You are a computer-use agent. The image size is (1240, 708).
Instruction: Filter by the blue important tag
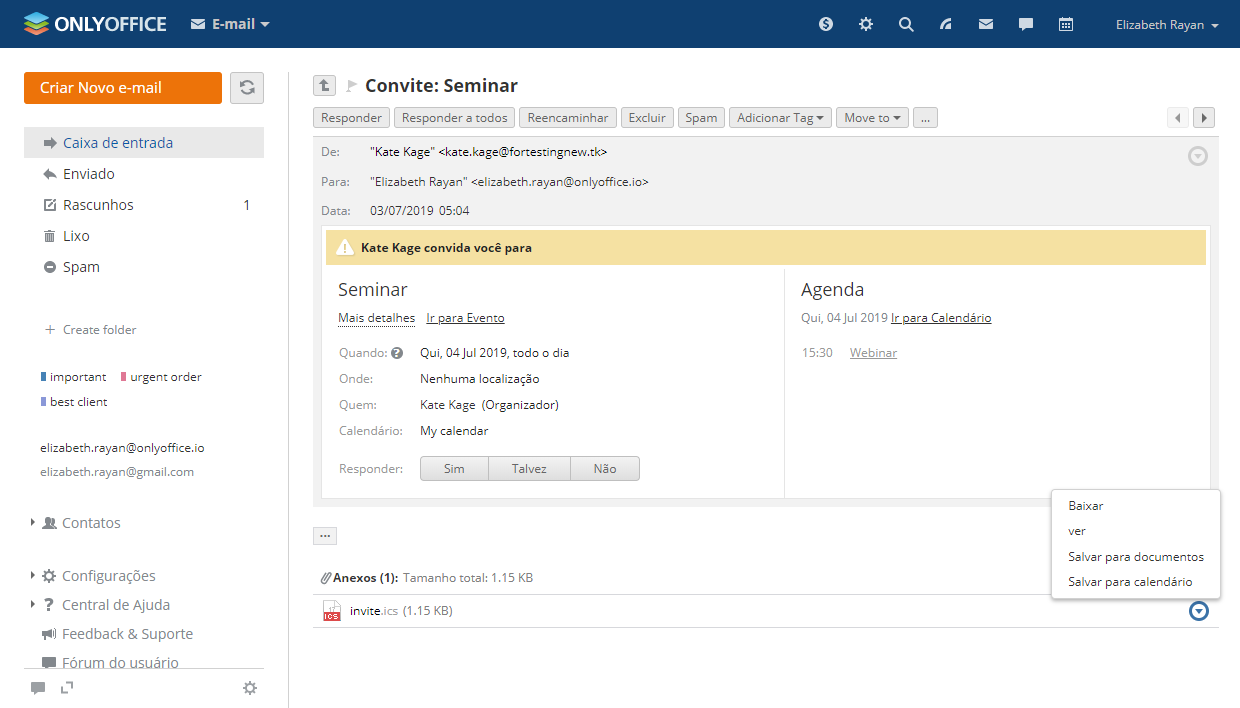pos(74,377)
